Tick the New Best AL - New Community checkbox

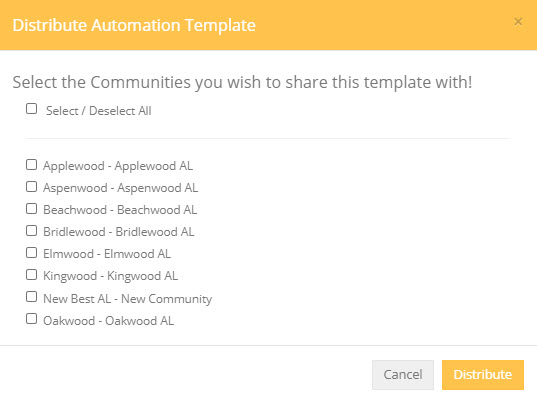[32, 297]
